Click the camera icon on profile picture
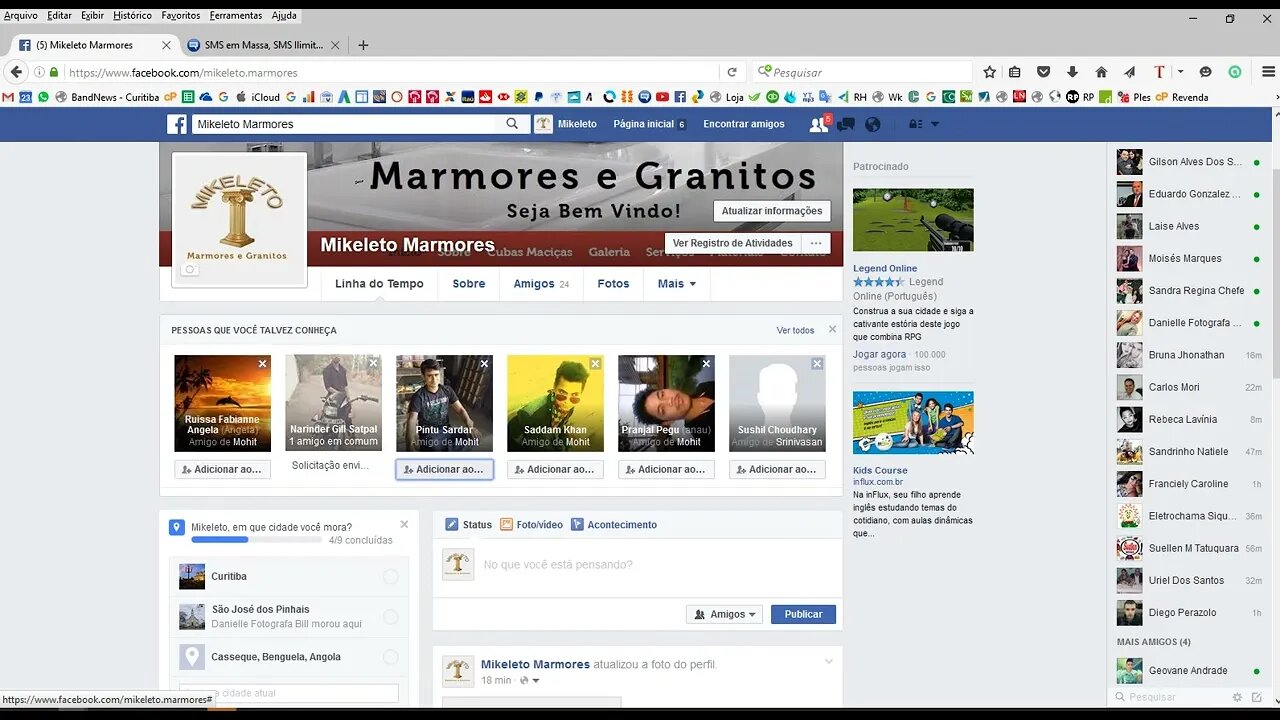This screenshot has height=720, width=1280. 191,270
